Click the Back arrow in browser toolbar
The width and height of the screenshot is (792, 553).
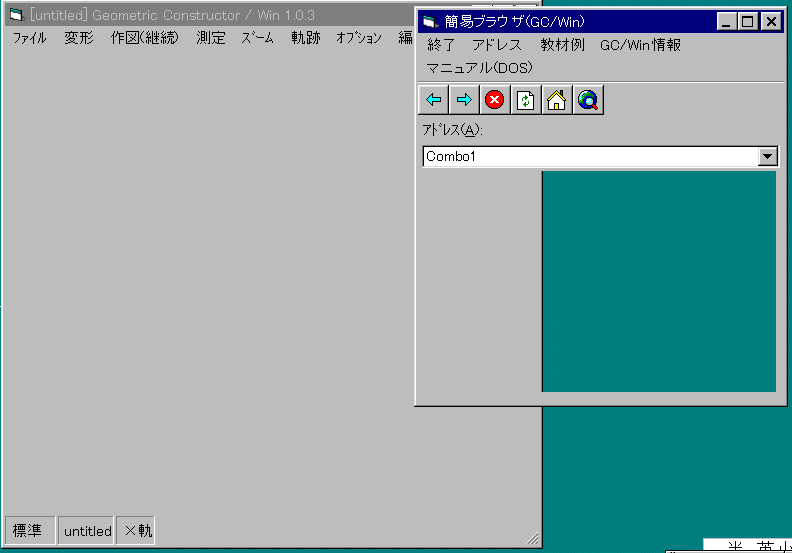tap(433, 100)
